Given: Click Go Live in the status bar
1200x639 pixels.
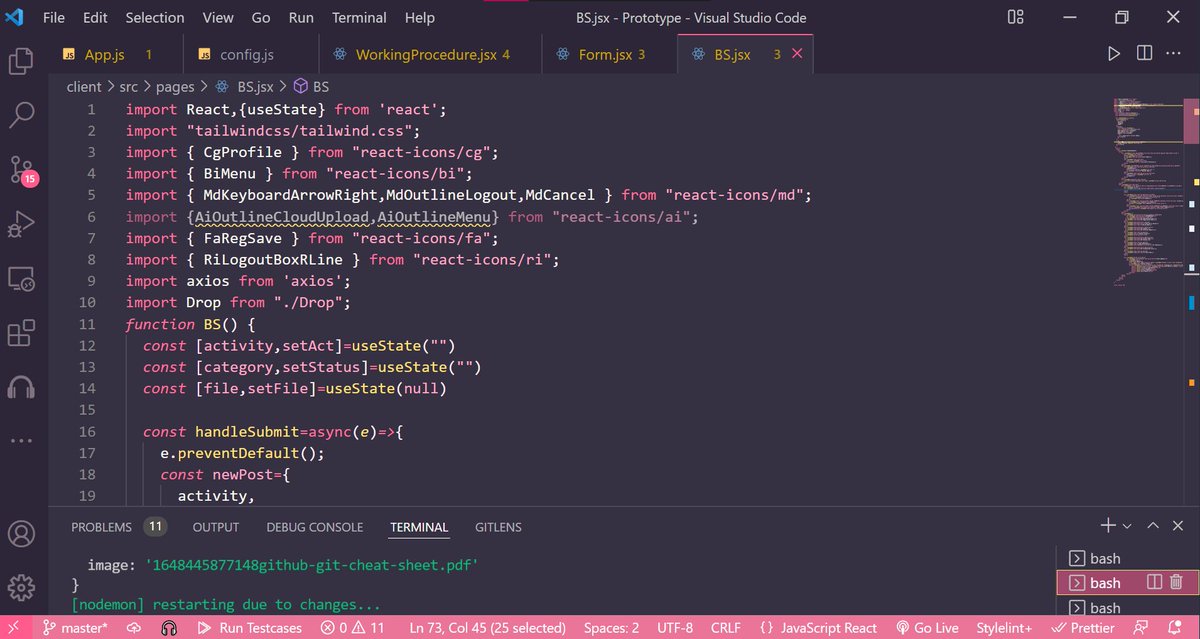Looking at the screenshot, I should coord(927,628).
